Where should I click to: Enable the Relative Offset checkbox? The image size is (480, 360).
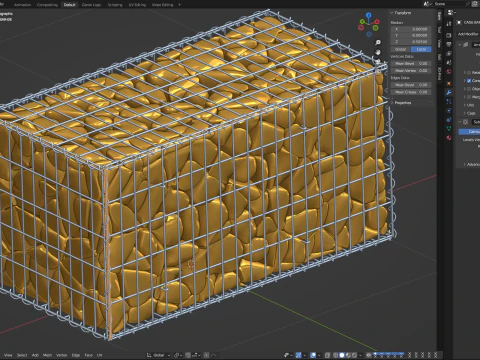(x=469, y=72)
